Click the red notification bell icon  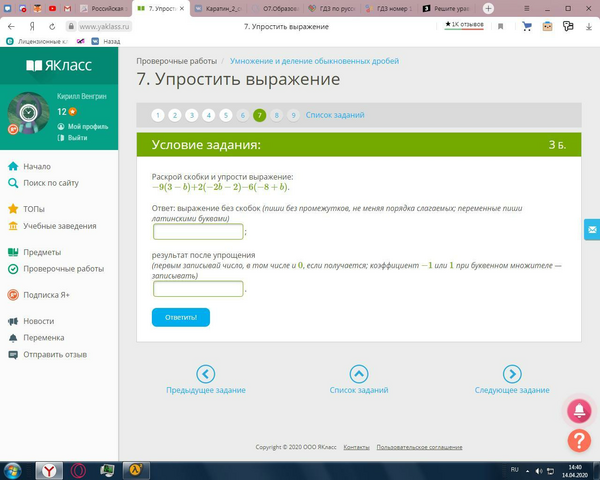[x=579, y=411]
